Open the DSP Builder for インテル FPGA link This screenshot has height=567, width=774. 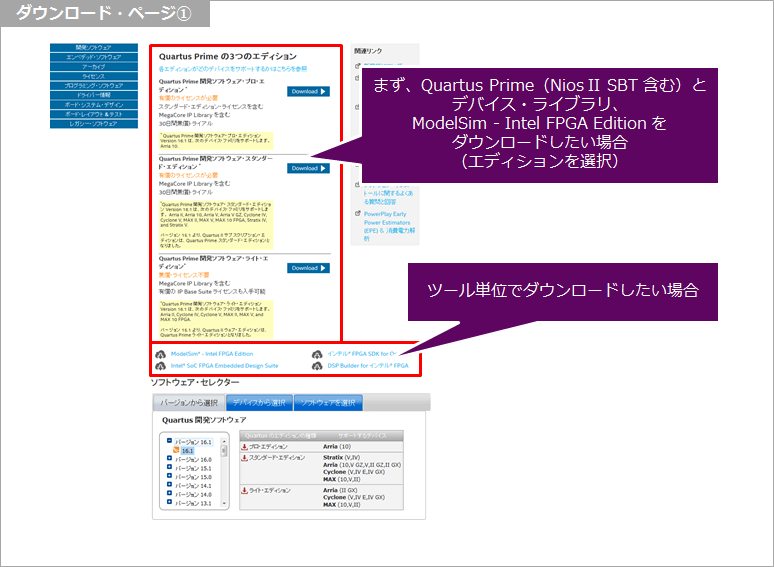[368, 366]
